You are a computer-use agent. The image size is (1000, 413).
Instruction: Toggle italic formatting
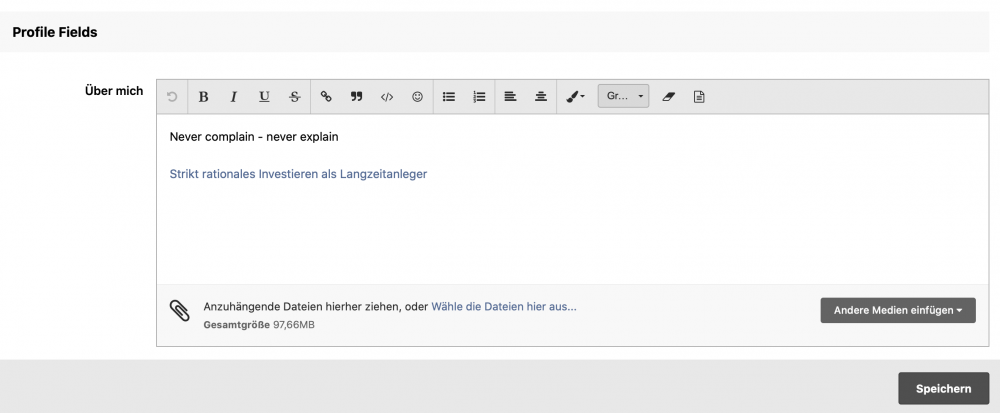coord(233,97)
